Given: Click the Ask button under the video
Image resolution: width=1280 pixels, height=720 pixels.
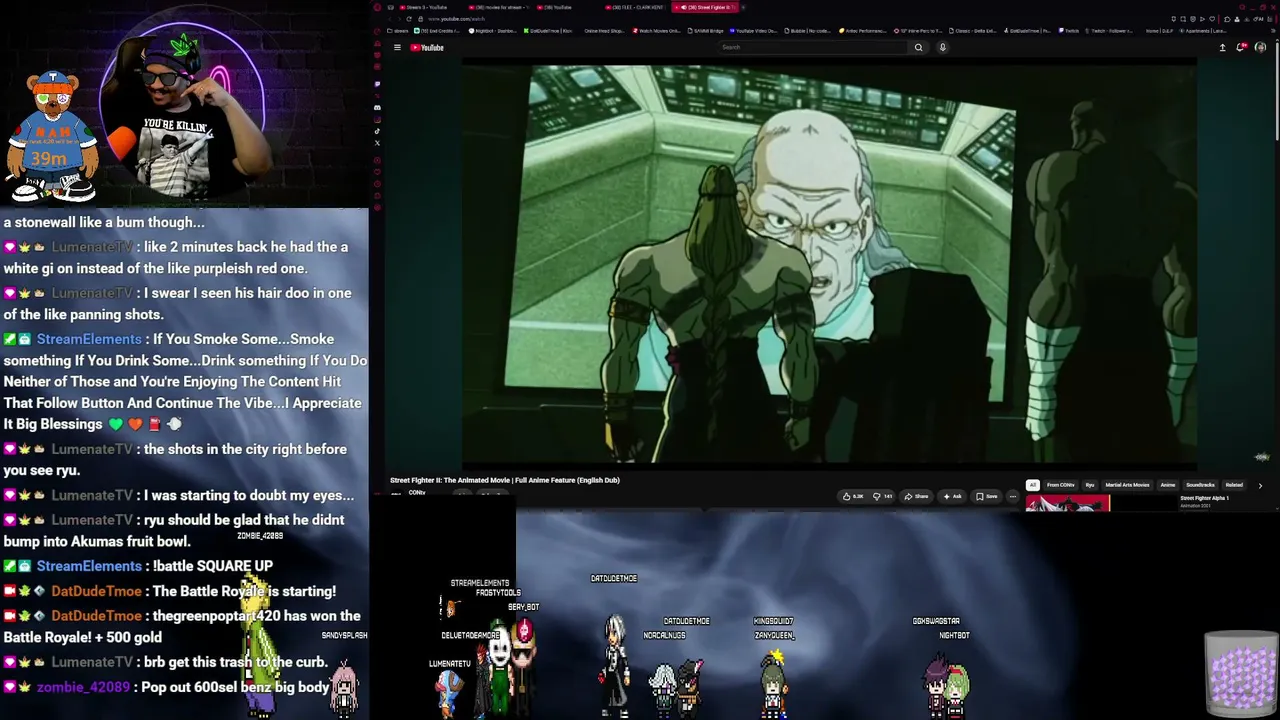Looking at the screenshot, I should pos(952,496).
